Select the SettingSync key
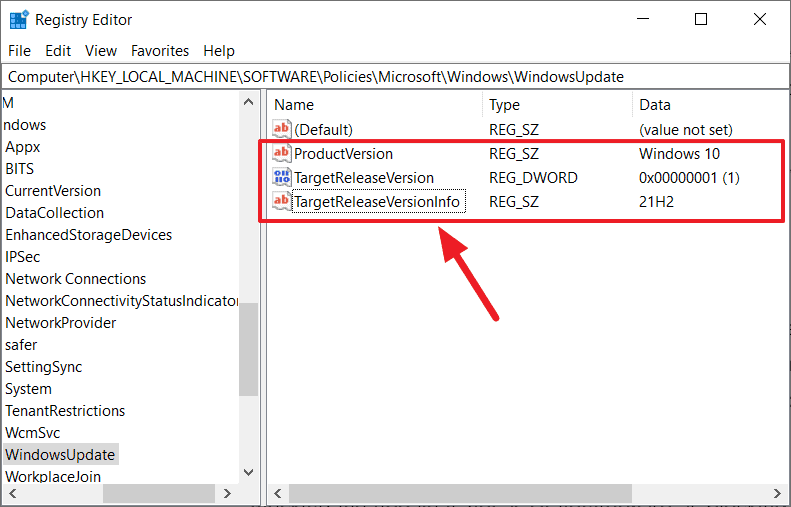 (x=43, y=367)
